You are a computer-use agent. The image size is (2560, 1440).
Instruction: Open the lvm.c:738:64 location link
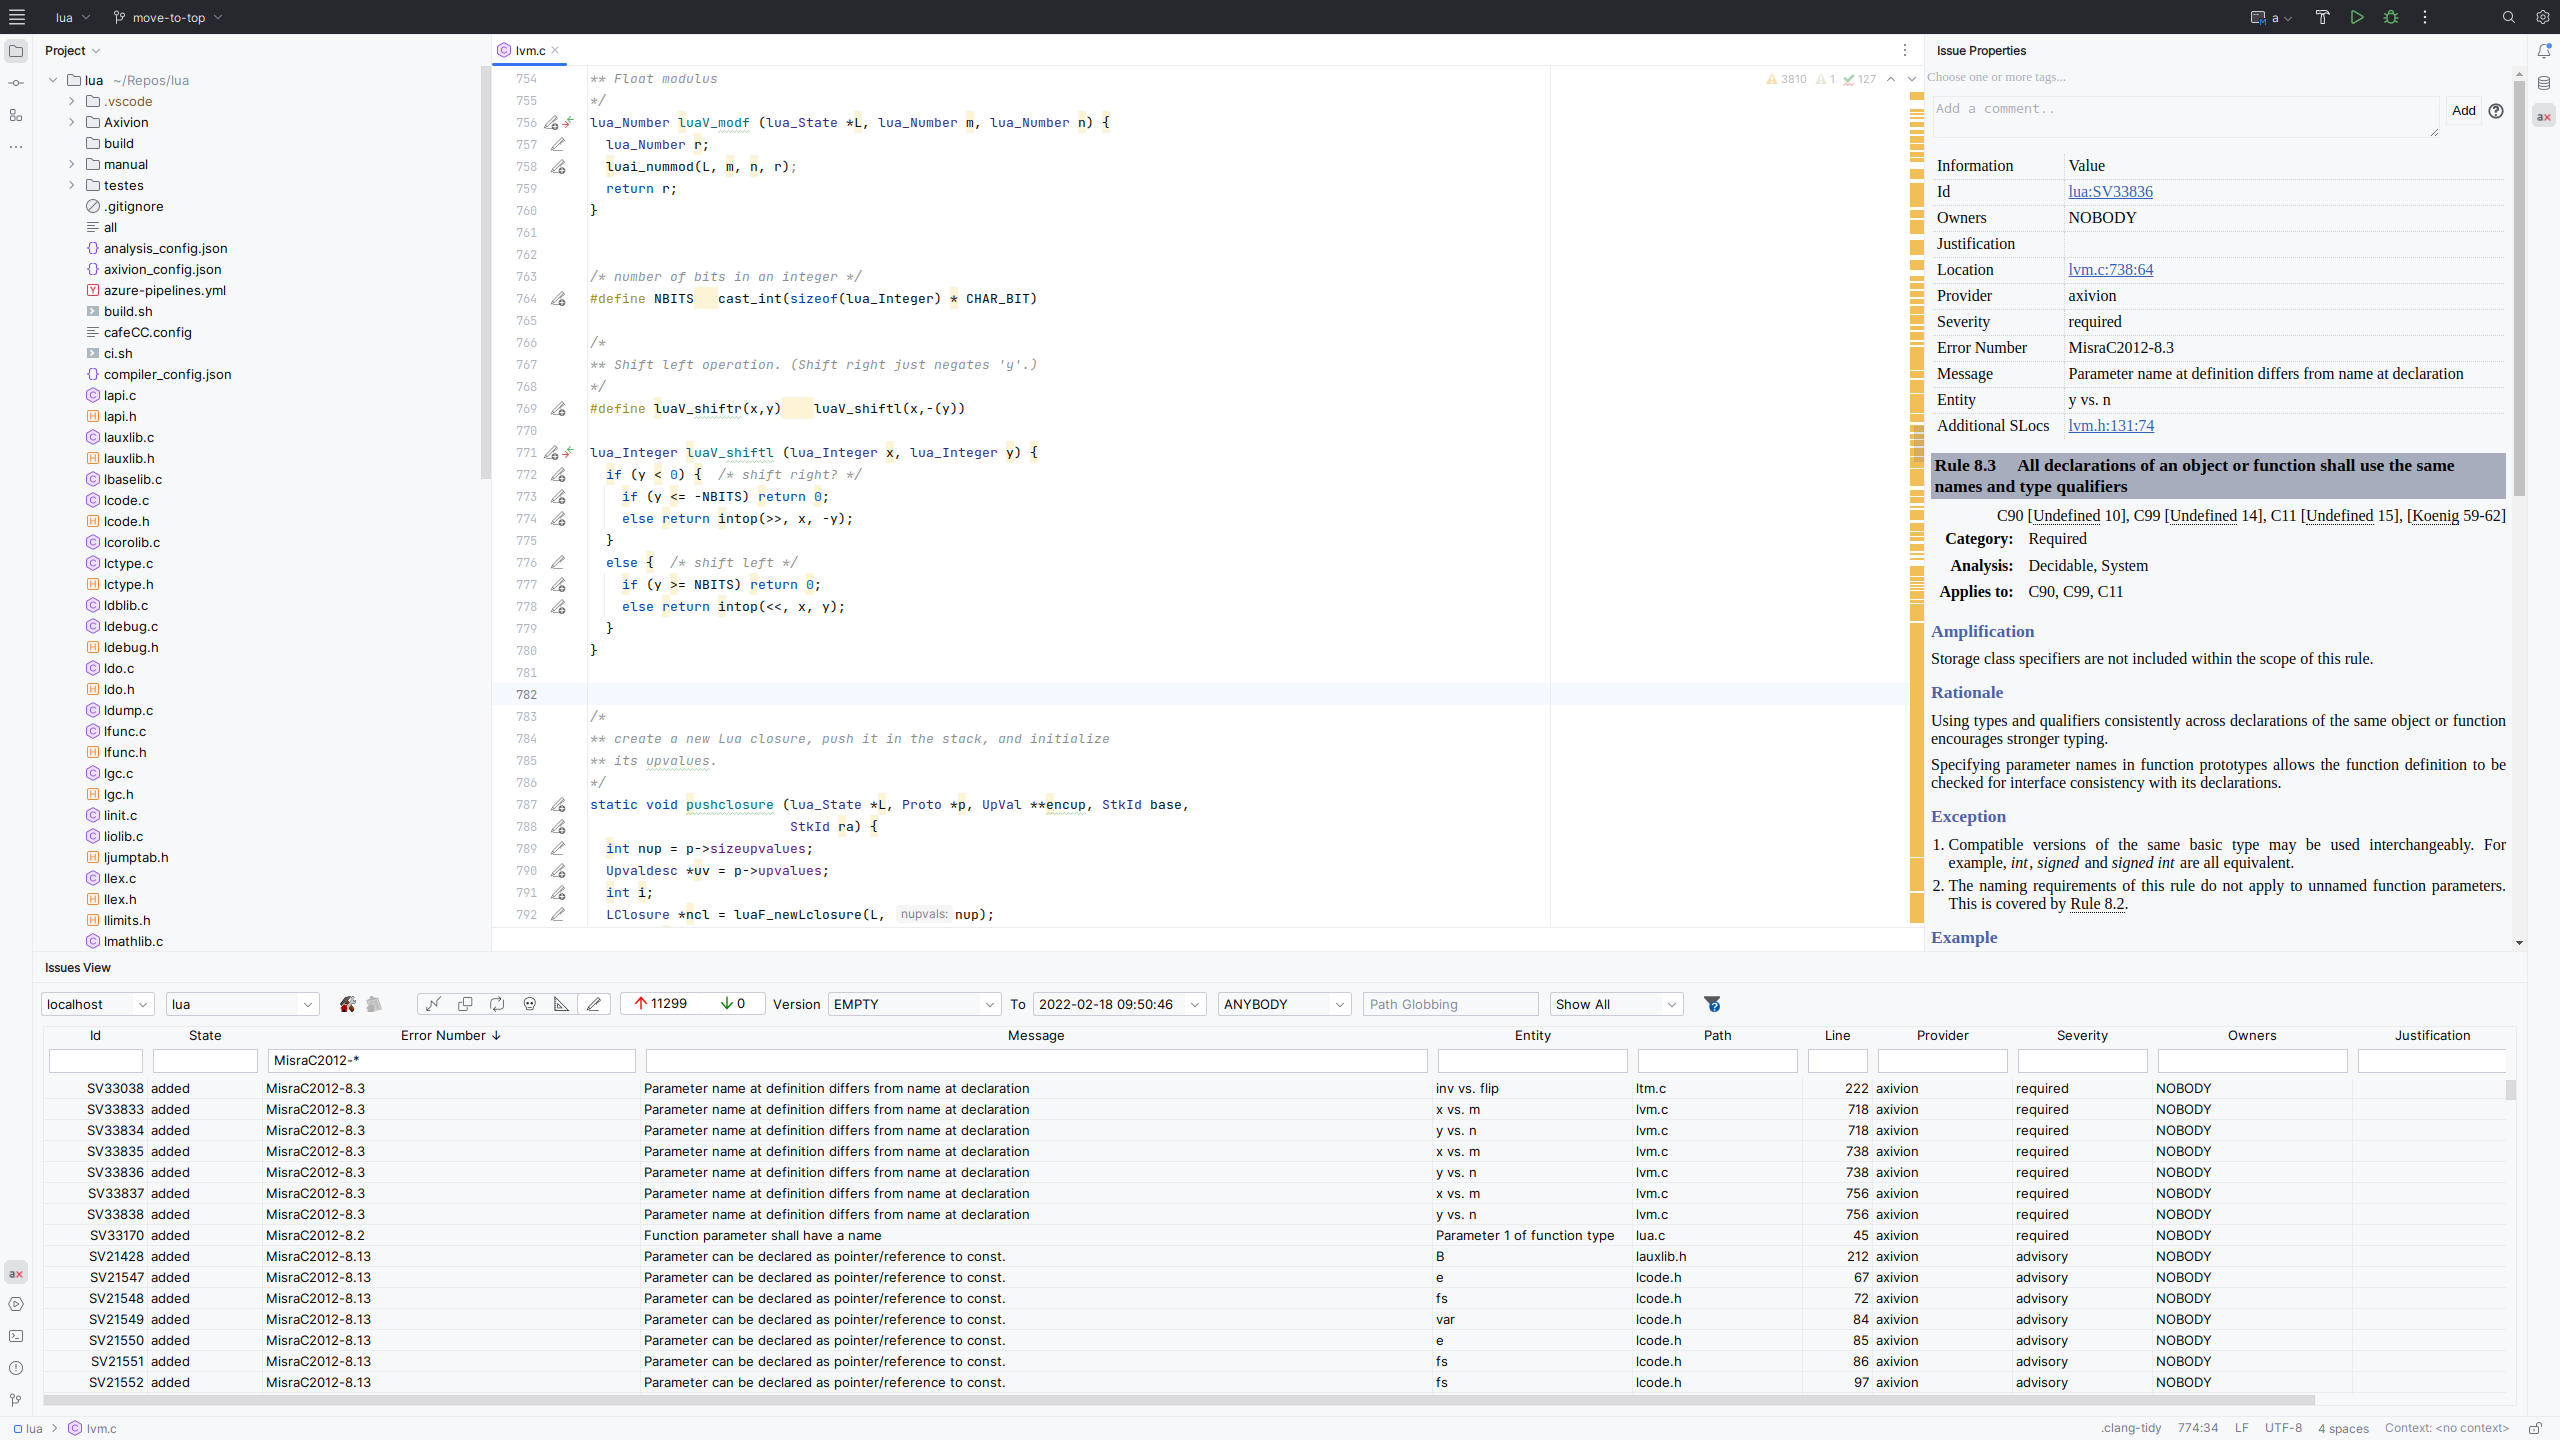2110,270
